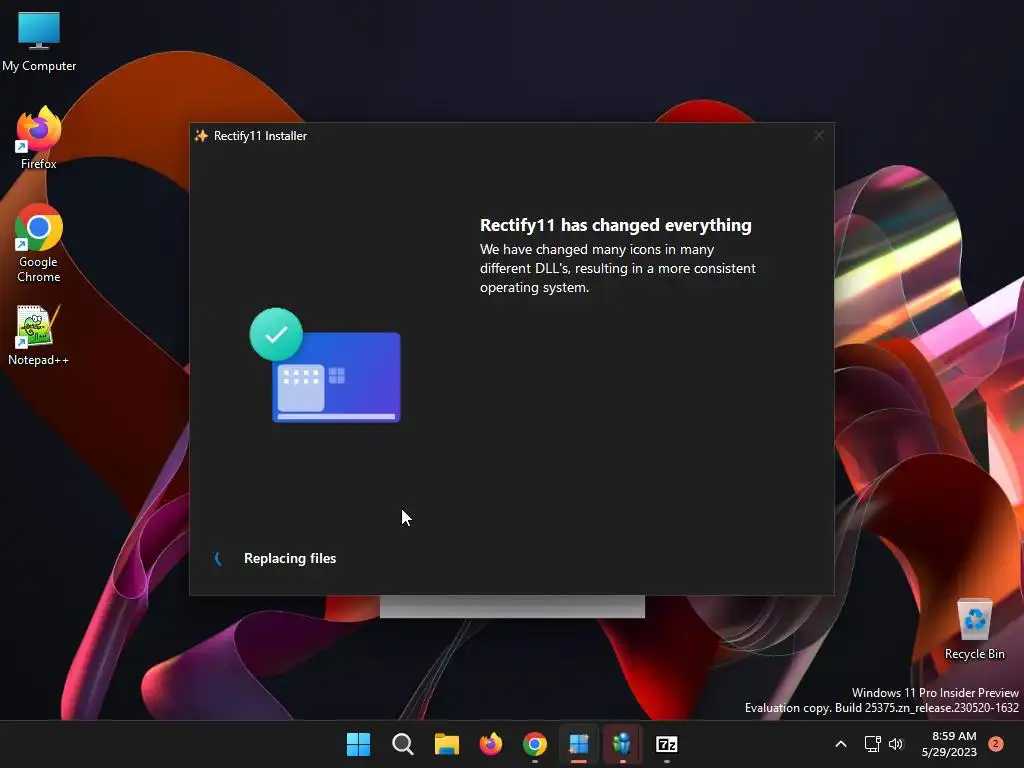Open the volume tray icon

click(896, 744)
